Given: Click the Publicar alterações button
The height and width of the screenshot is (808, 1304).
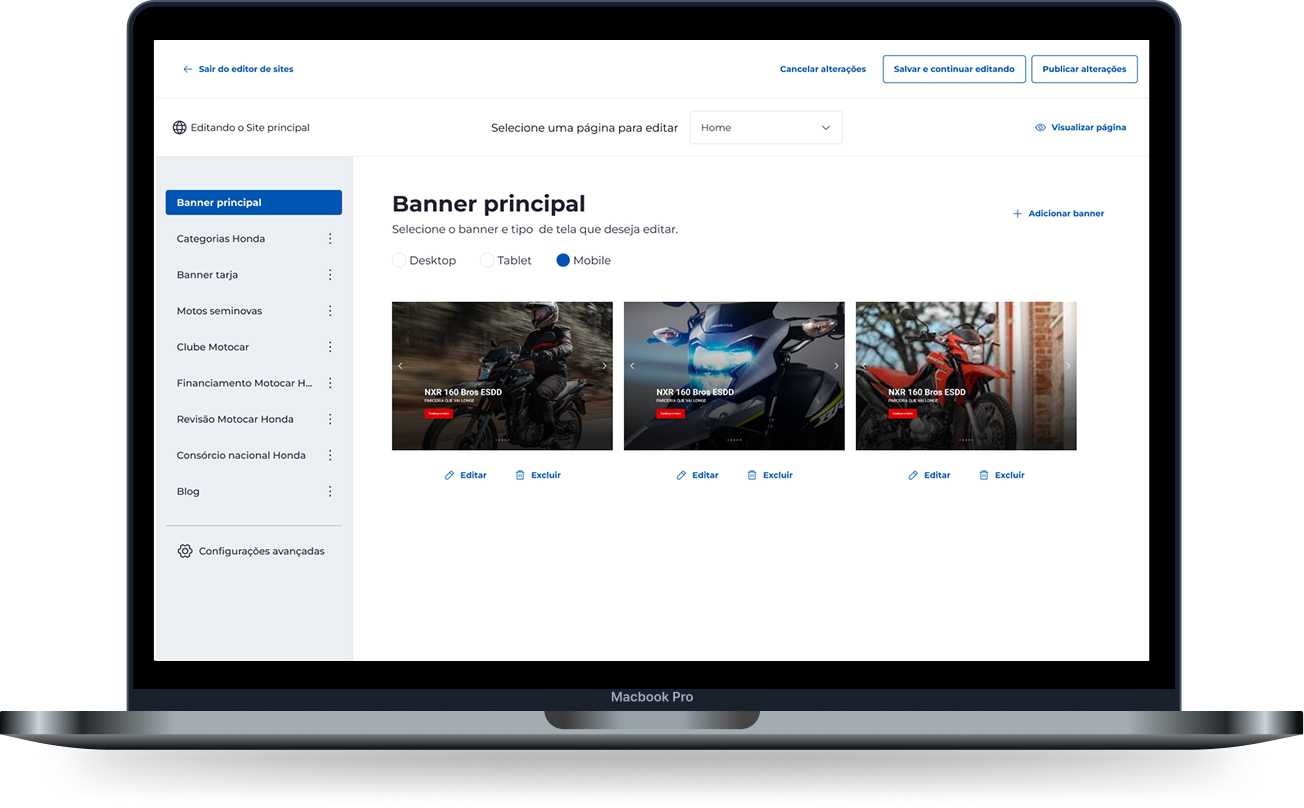Looking at the screenshot, I should click(1084, 69).
